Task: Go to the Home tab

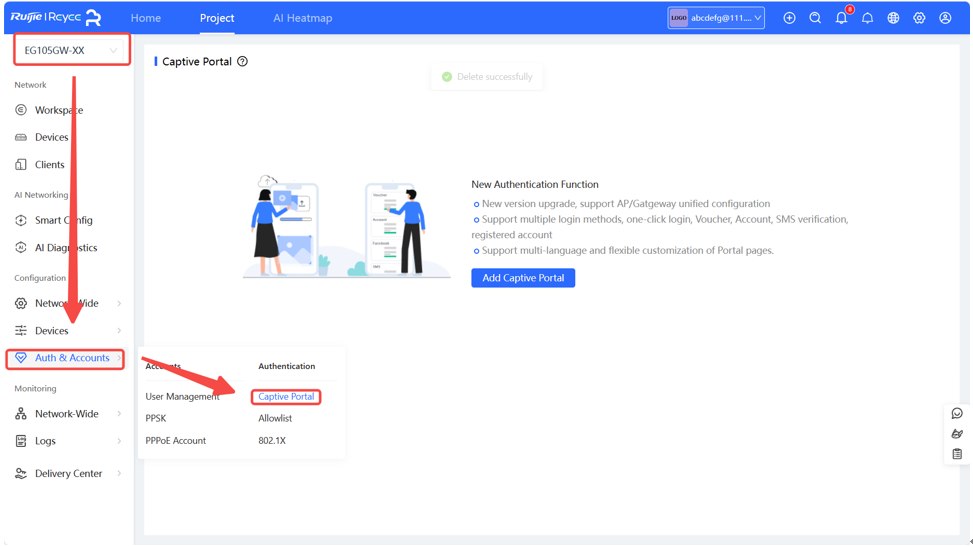Action: 145,18
